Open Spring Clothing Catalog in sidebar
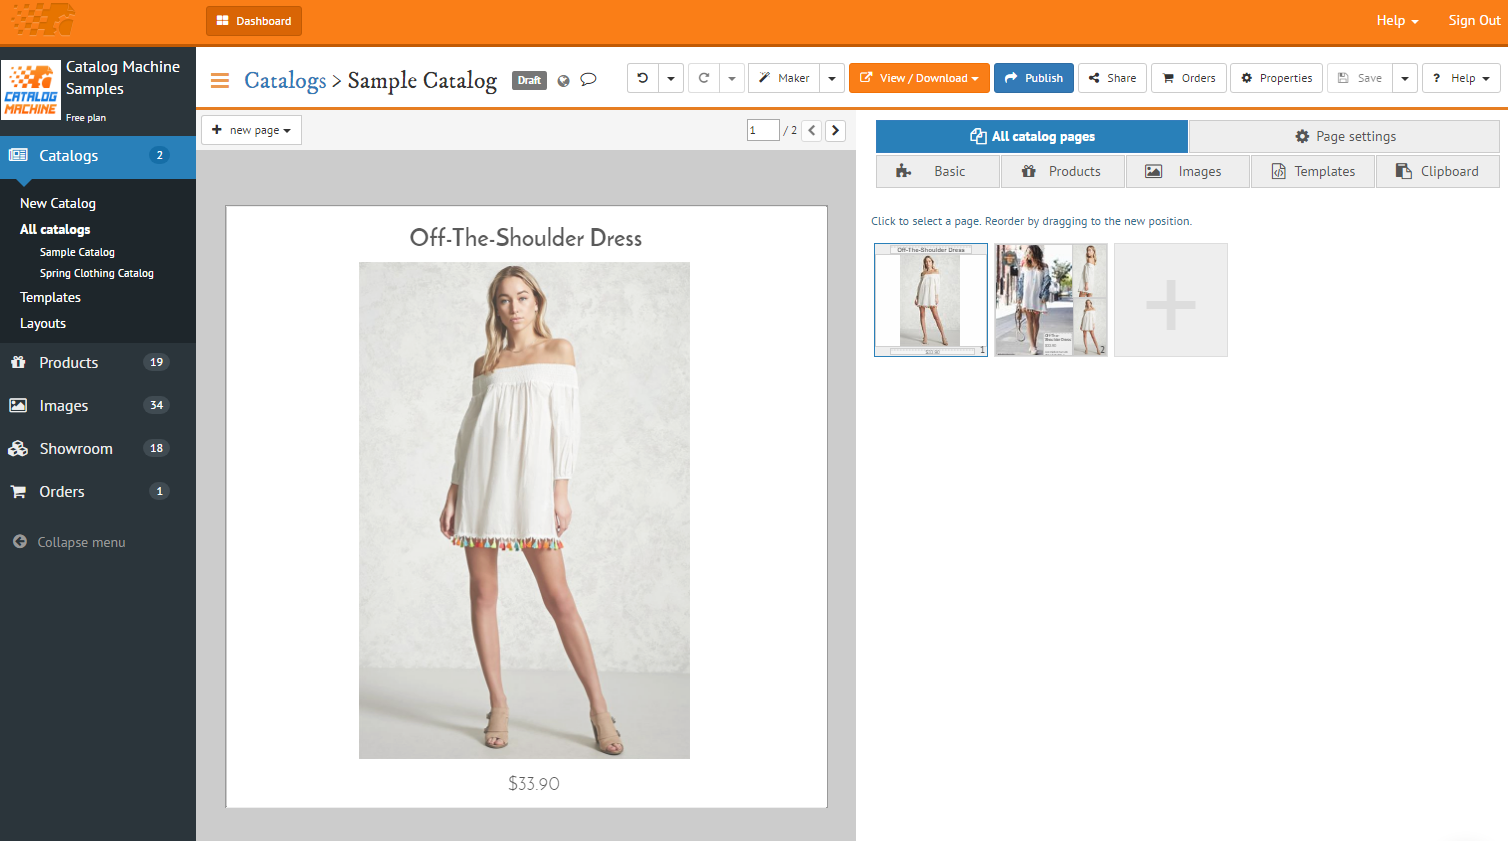The height and width of the screenshot is (841, 1508). [x=97, y=273]
